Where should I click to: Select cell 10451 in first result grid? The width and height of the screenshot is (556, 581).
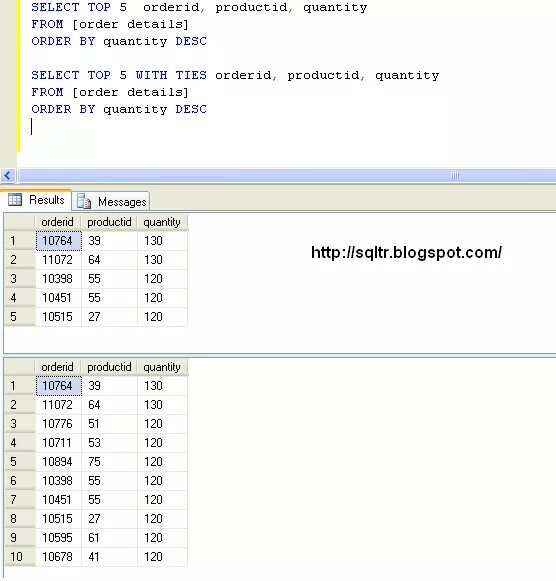coord(59,298)
